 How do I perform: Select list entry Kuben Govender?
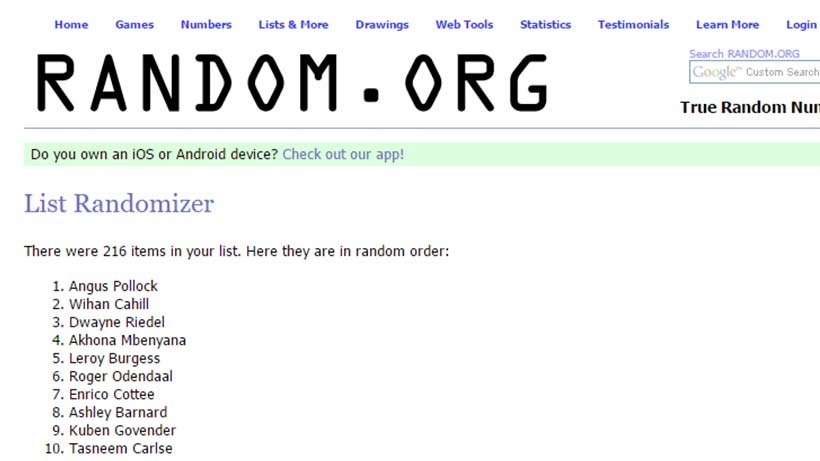(x=122, y=431)
